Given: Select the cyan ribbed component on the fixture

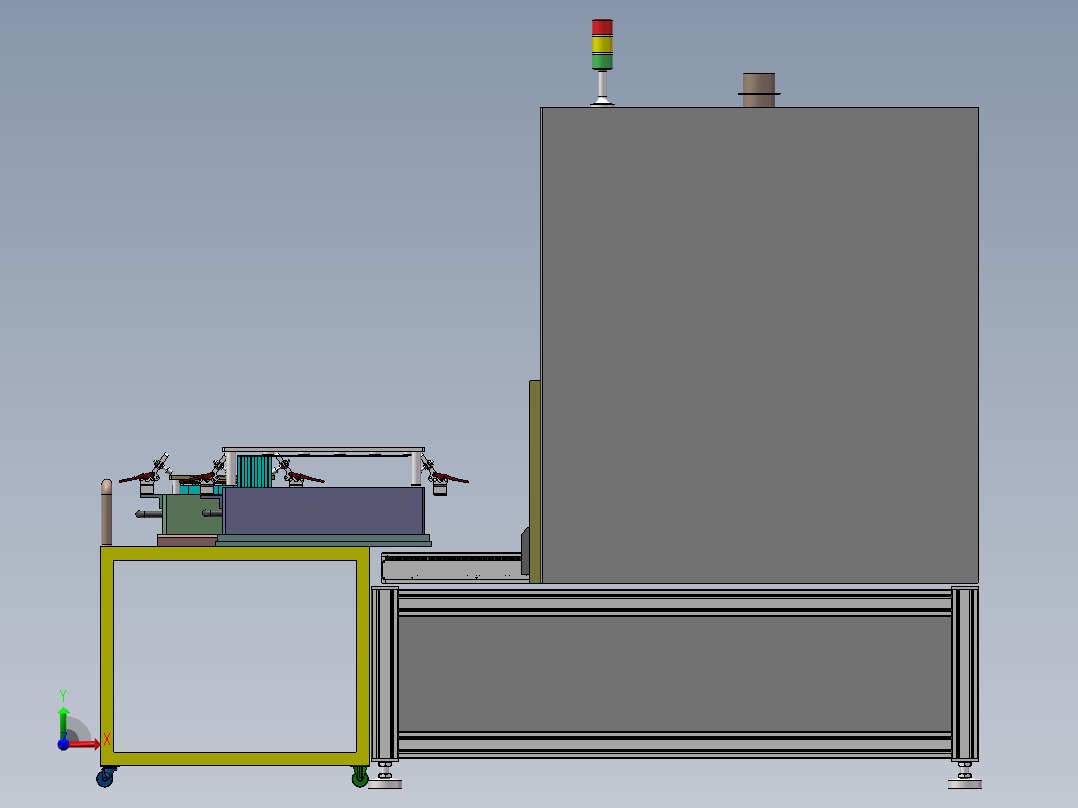Looking at the screenshot, I should pos(254,471).
